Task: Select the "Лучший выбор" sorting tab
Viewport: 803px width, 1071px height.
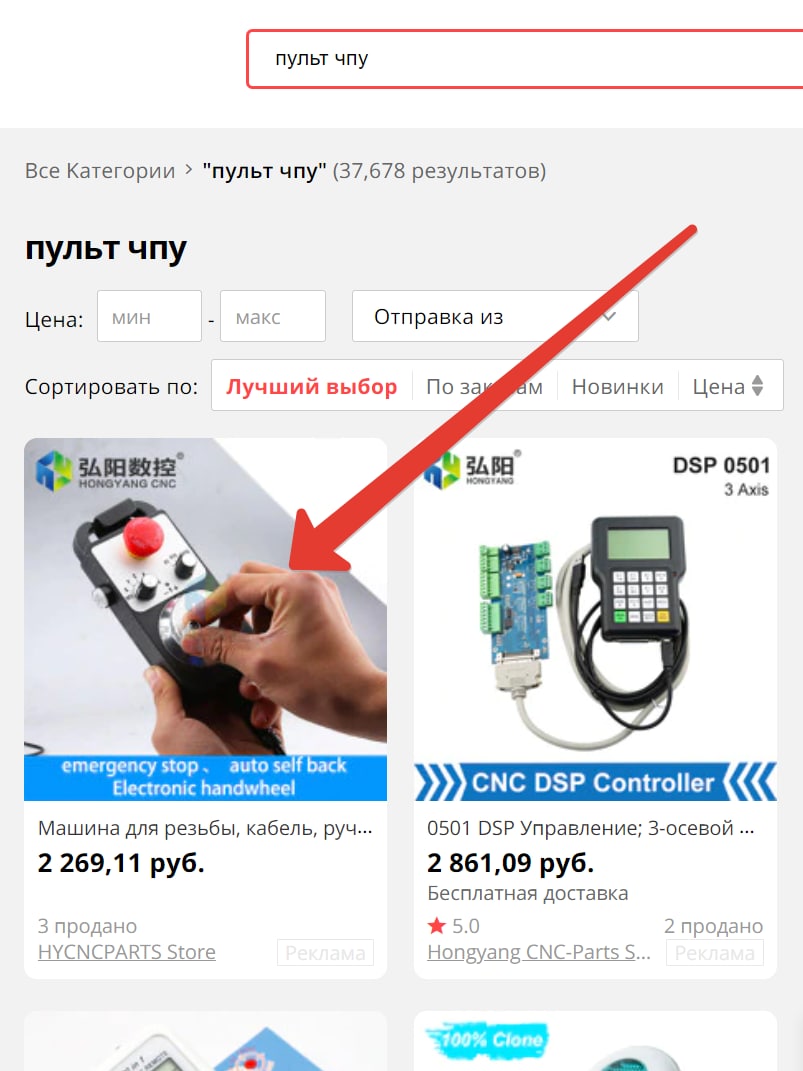Action: pos(311,387)
